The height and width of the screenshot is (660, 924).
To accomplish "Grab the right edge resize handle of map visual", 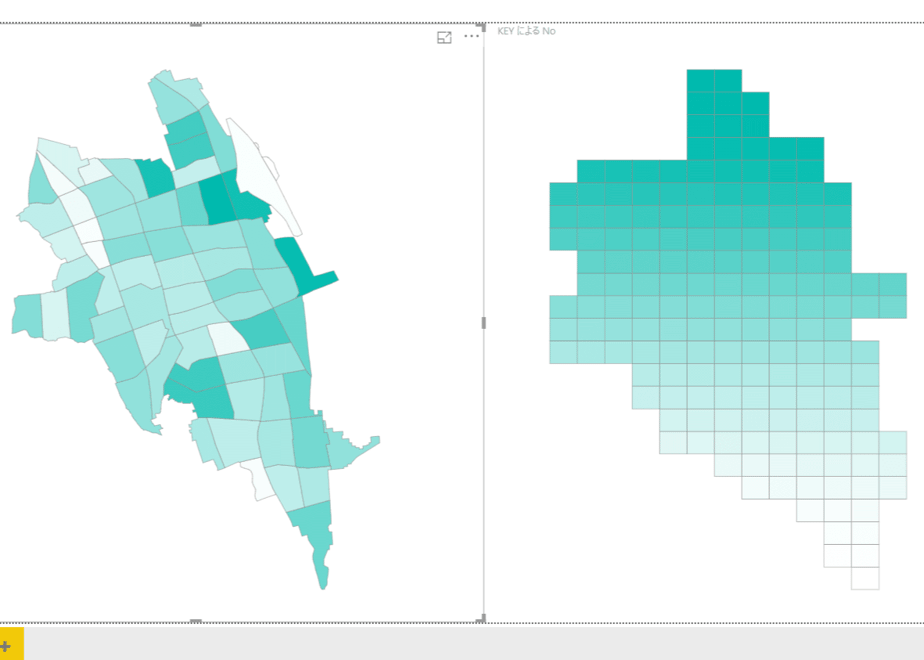I will click(484, 323).
